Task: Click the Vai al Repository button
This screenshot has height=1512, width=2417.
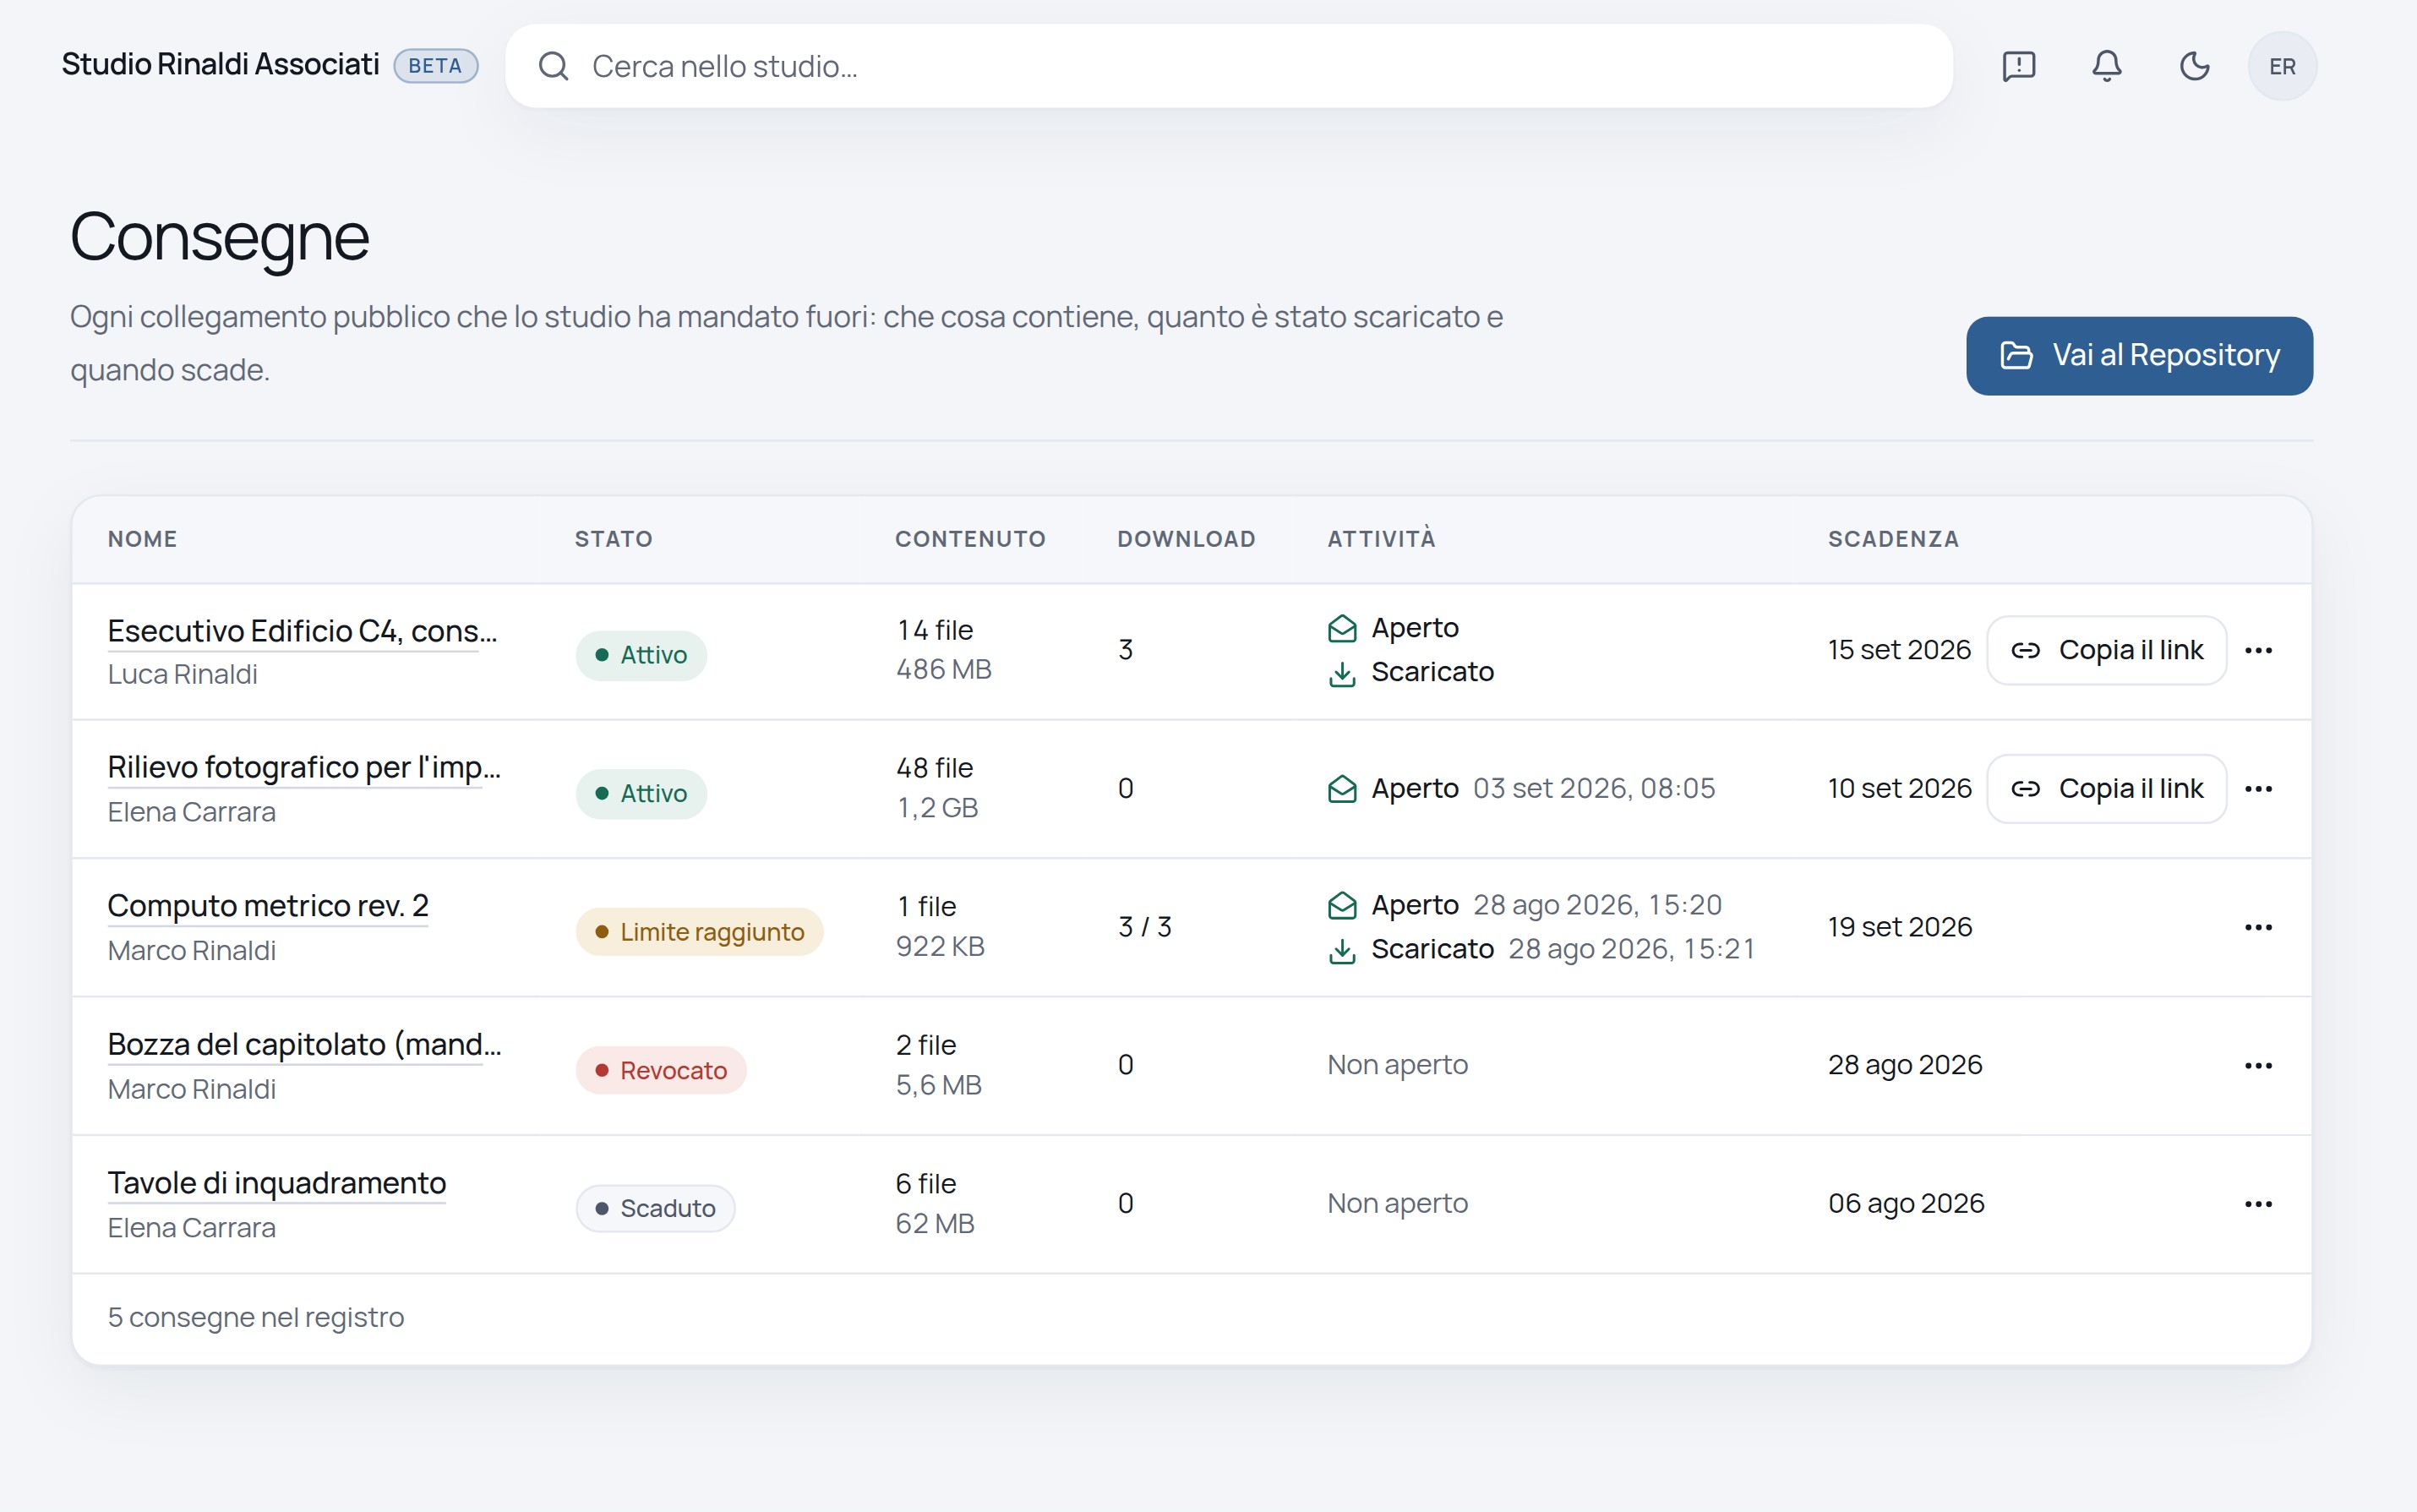Action: (x=2139, y=356)
